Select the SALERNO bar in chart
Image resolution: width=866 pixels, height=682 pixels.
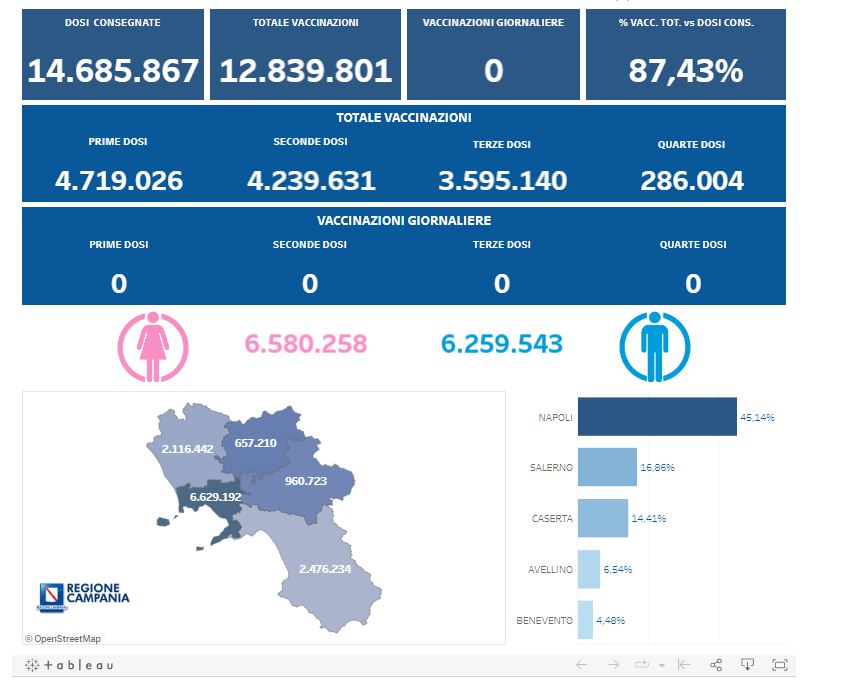coord(607,467)
